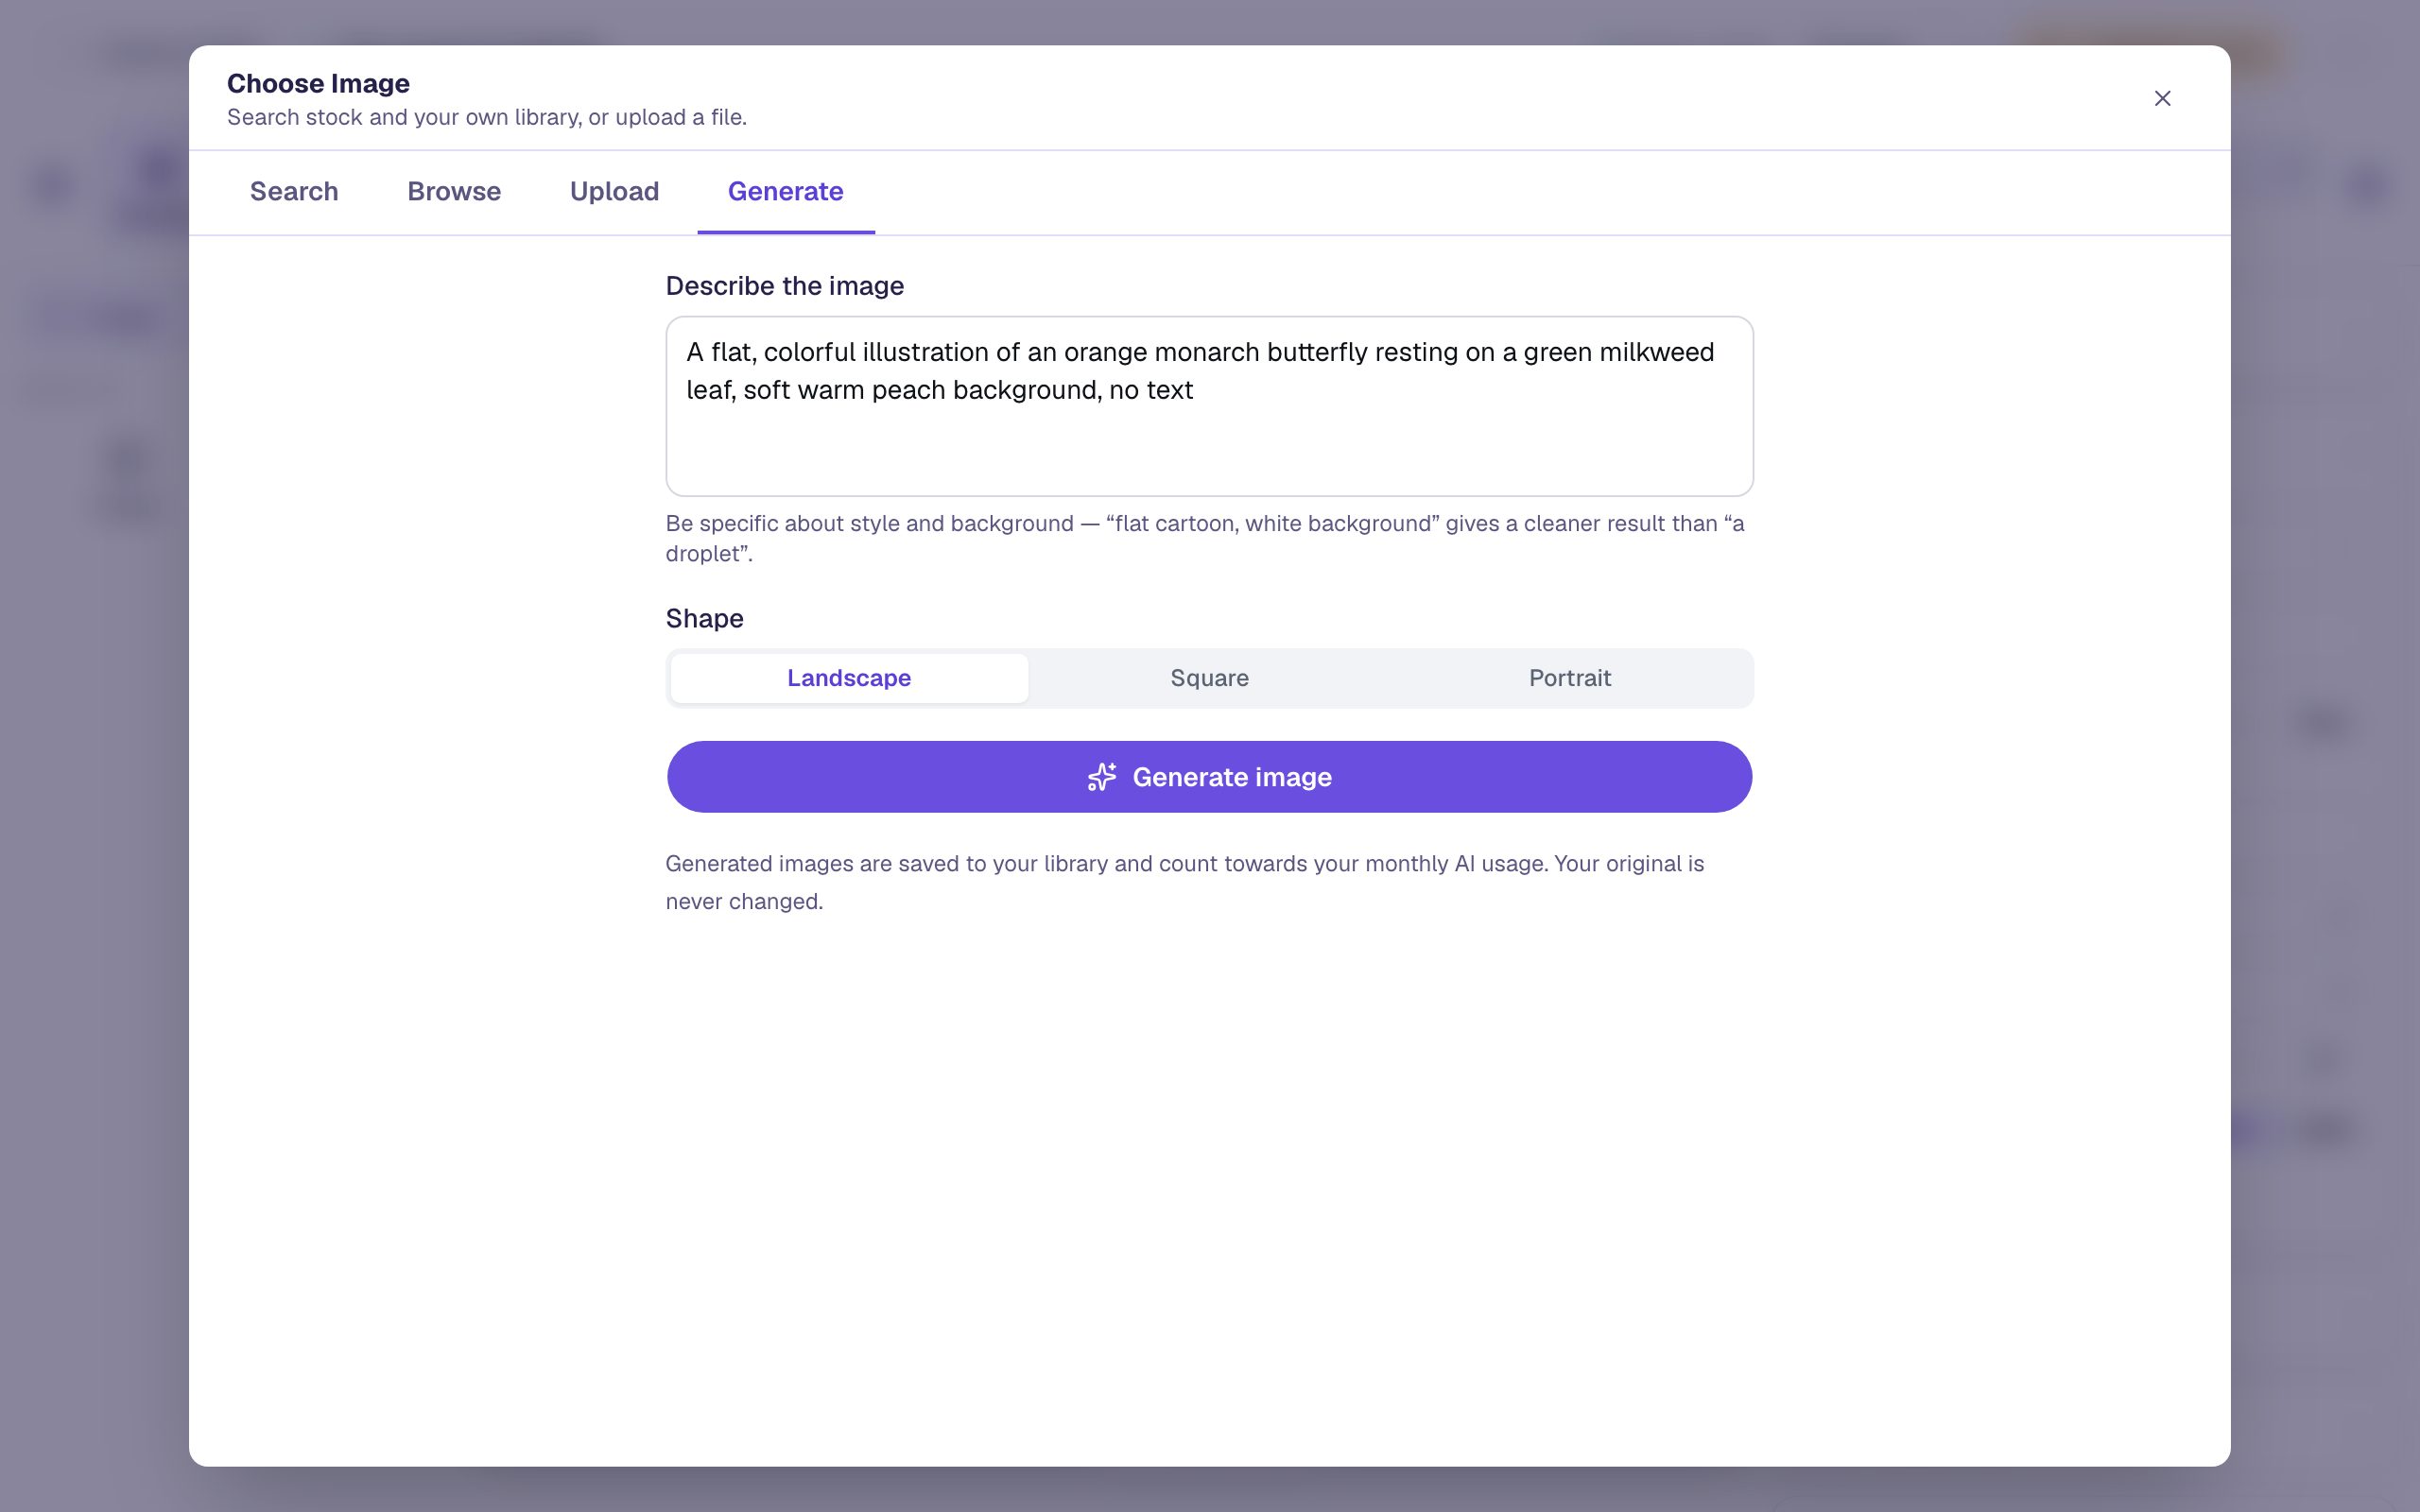This screenshot has width=2420, height=1512.
Task: Go to the Upload tab
Action: (614, 191)
